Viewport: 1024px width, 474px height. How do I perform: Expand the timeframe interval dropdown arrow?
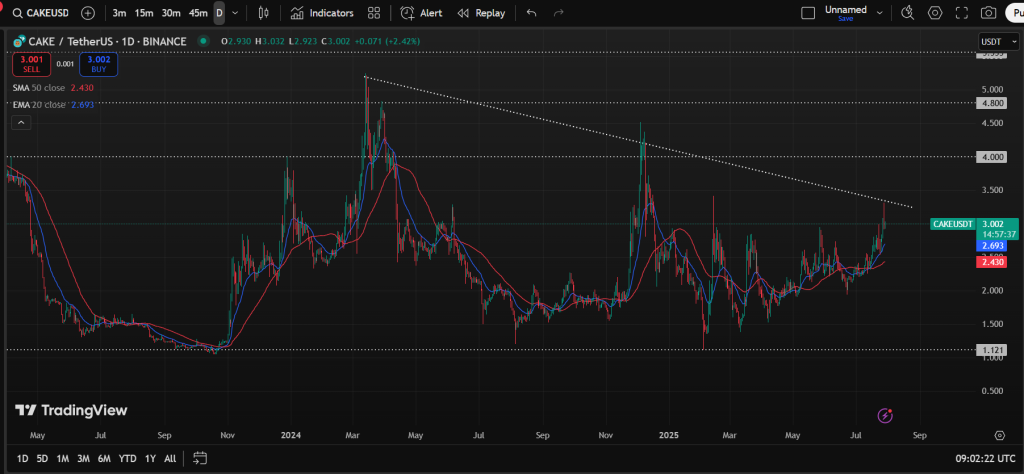click(x=235, y=13)
